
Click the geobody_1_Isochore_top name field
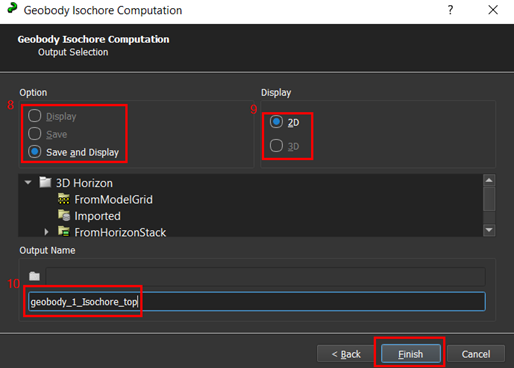pyautogui.click(x=257, y=302)
